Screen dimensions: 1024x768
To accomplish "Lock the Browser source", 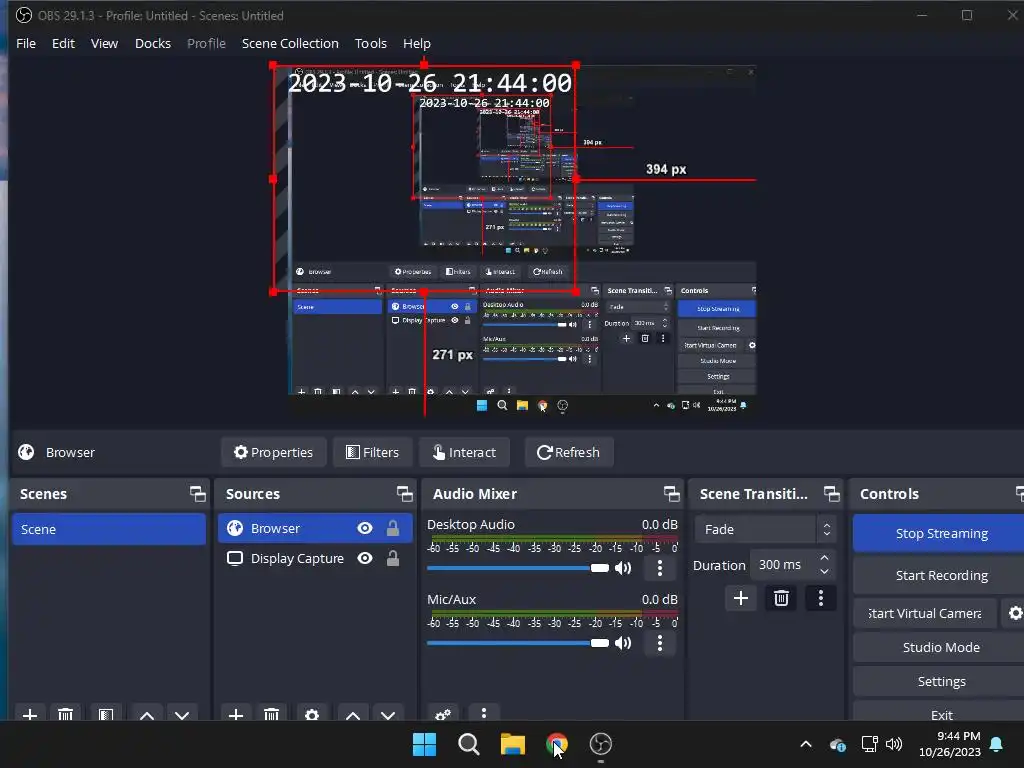I will tap(392, 528).
